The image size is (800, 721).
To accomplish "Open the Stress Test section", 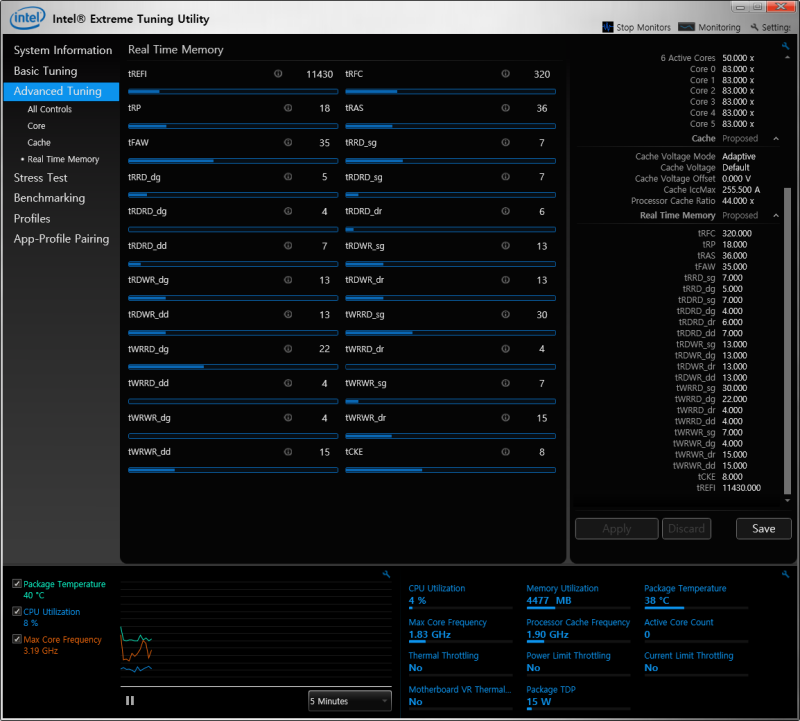I will point(41,178).
